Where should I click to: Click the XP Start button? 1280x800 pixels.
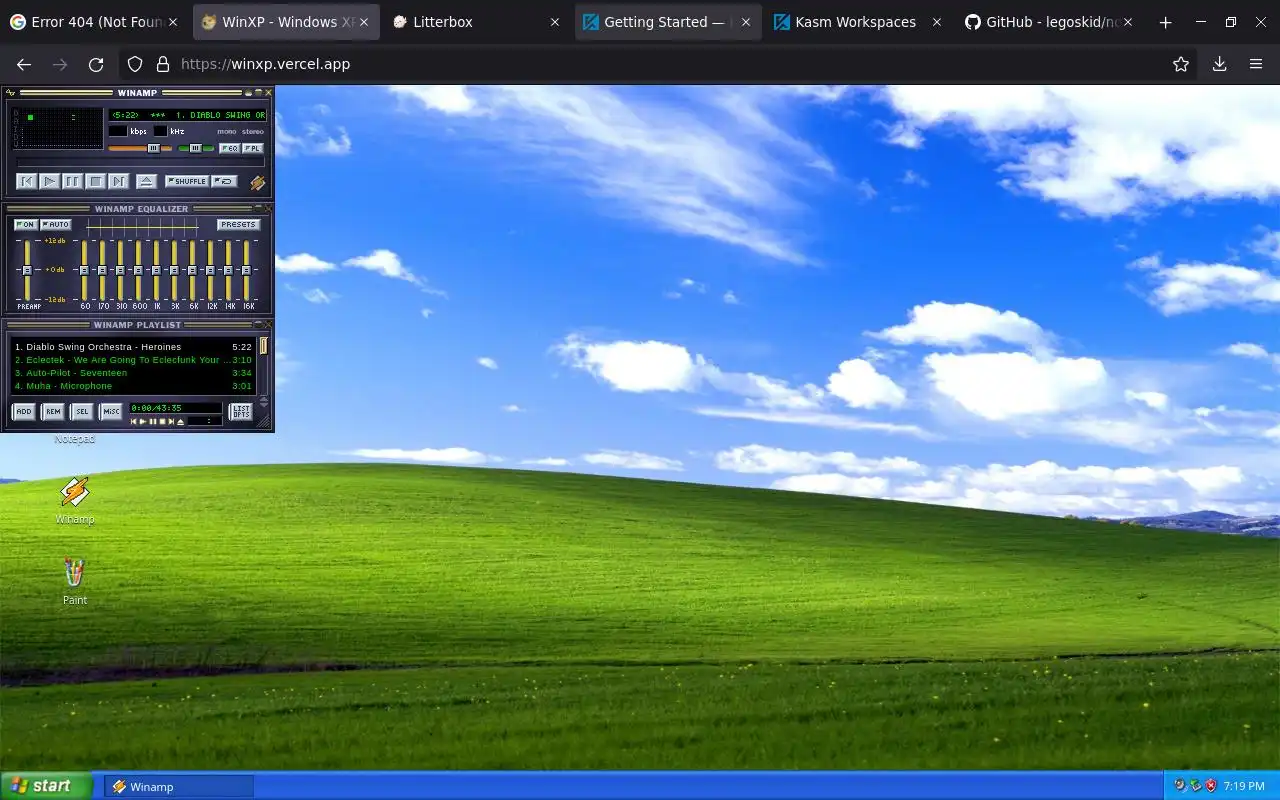pyautogui.click(x=46, y=786)
